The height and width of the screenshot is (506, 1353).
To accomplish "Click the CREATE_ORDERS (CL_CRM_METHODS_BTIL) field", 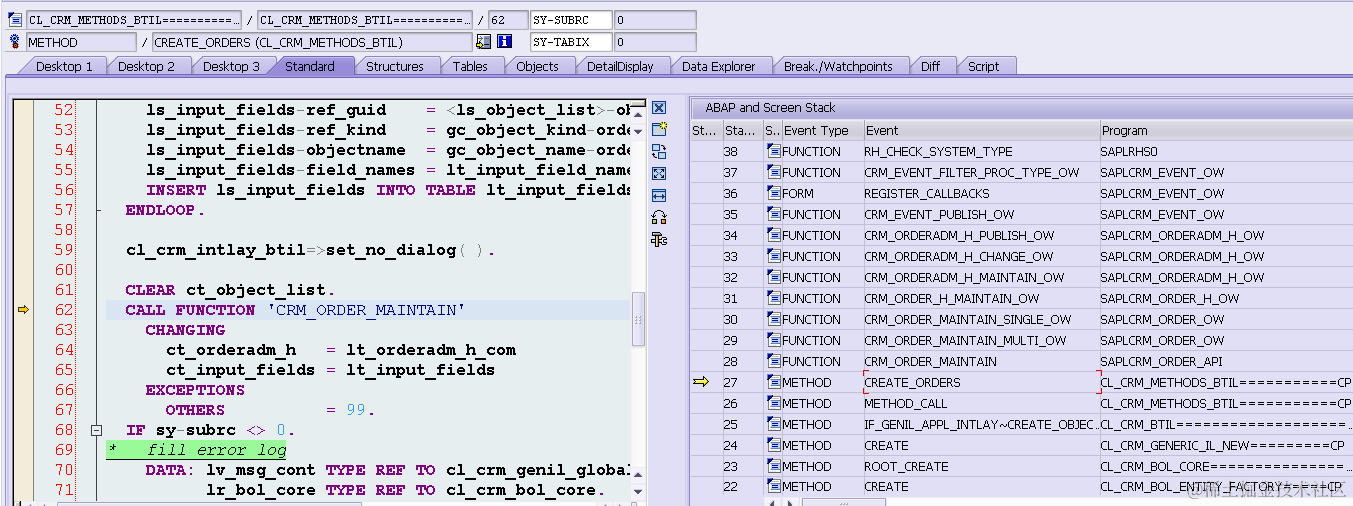I will [311, 42].
